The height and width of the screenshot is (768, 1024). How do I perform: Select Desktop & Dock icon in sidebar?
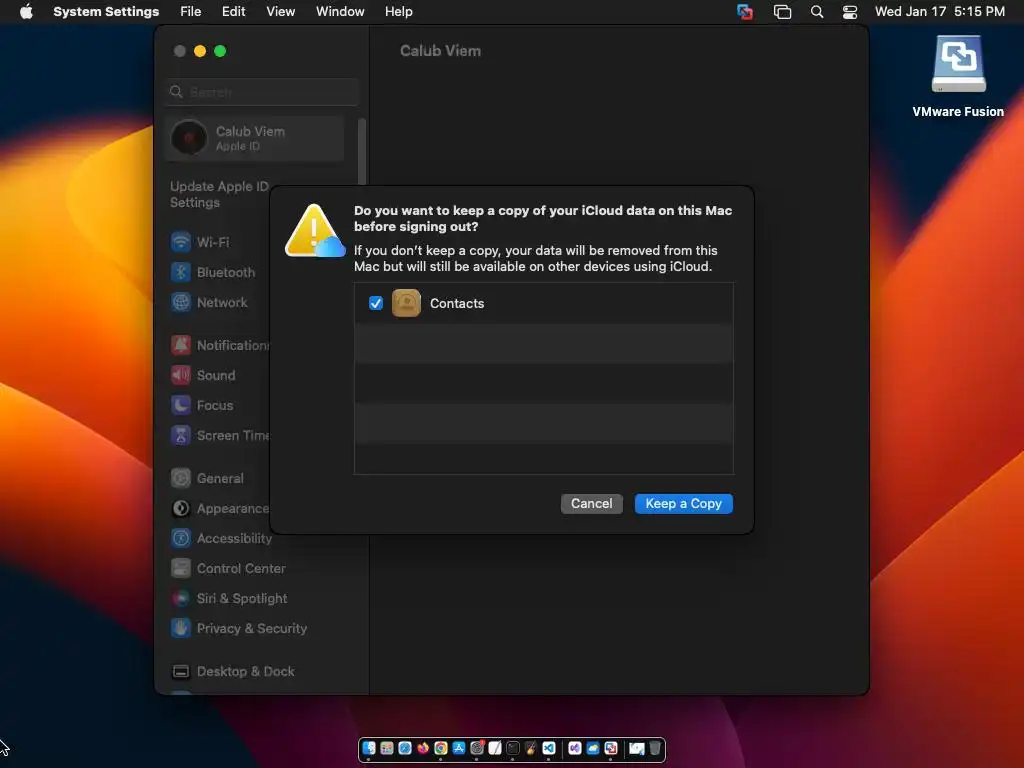(181, 671)
